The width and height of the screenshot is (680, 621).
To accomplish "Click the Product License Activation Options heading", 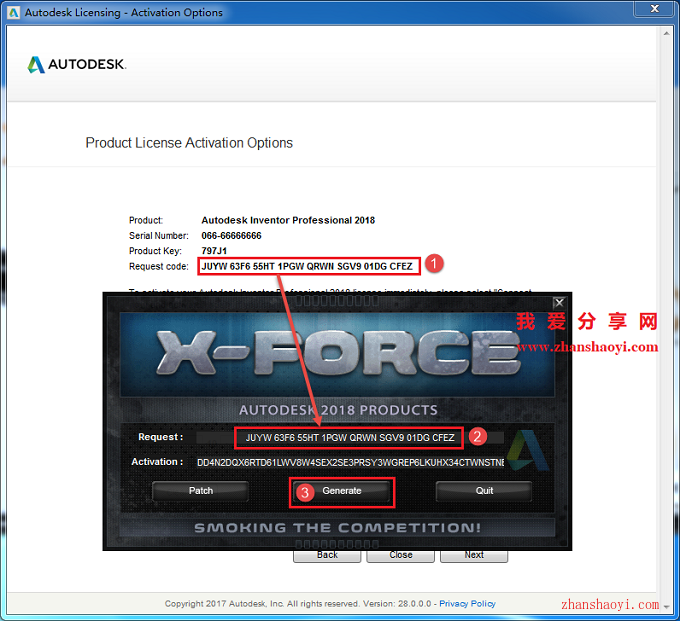I will coord(189,143).
